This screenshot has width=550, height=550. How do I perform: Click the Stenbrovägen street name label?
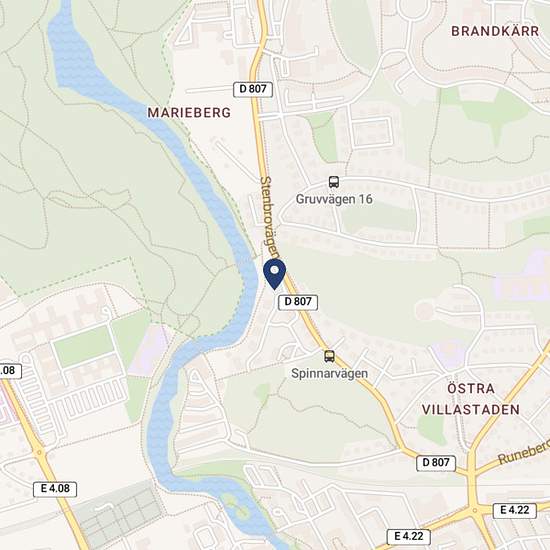(270, 217)
